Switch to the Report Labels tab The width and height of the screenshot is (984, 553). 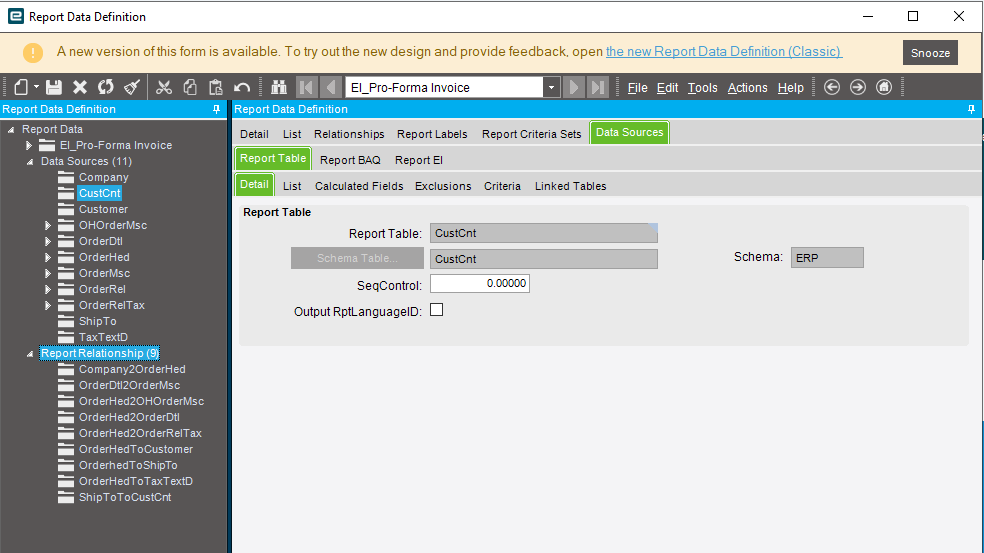432,134
